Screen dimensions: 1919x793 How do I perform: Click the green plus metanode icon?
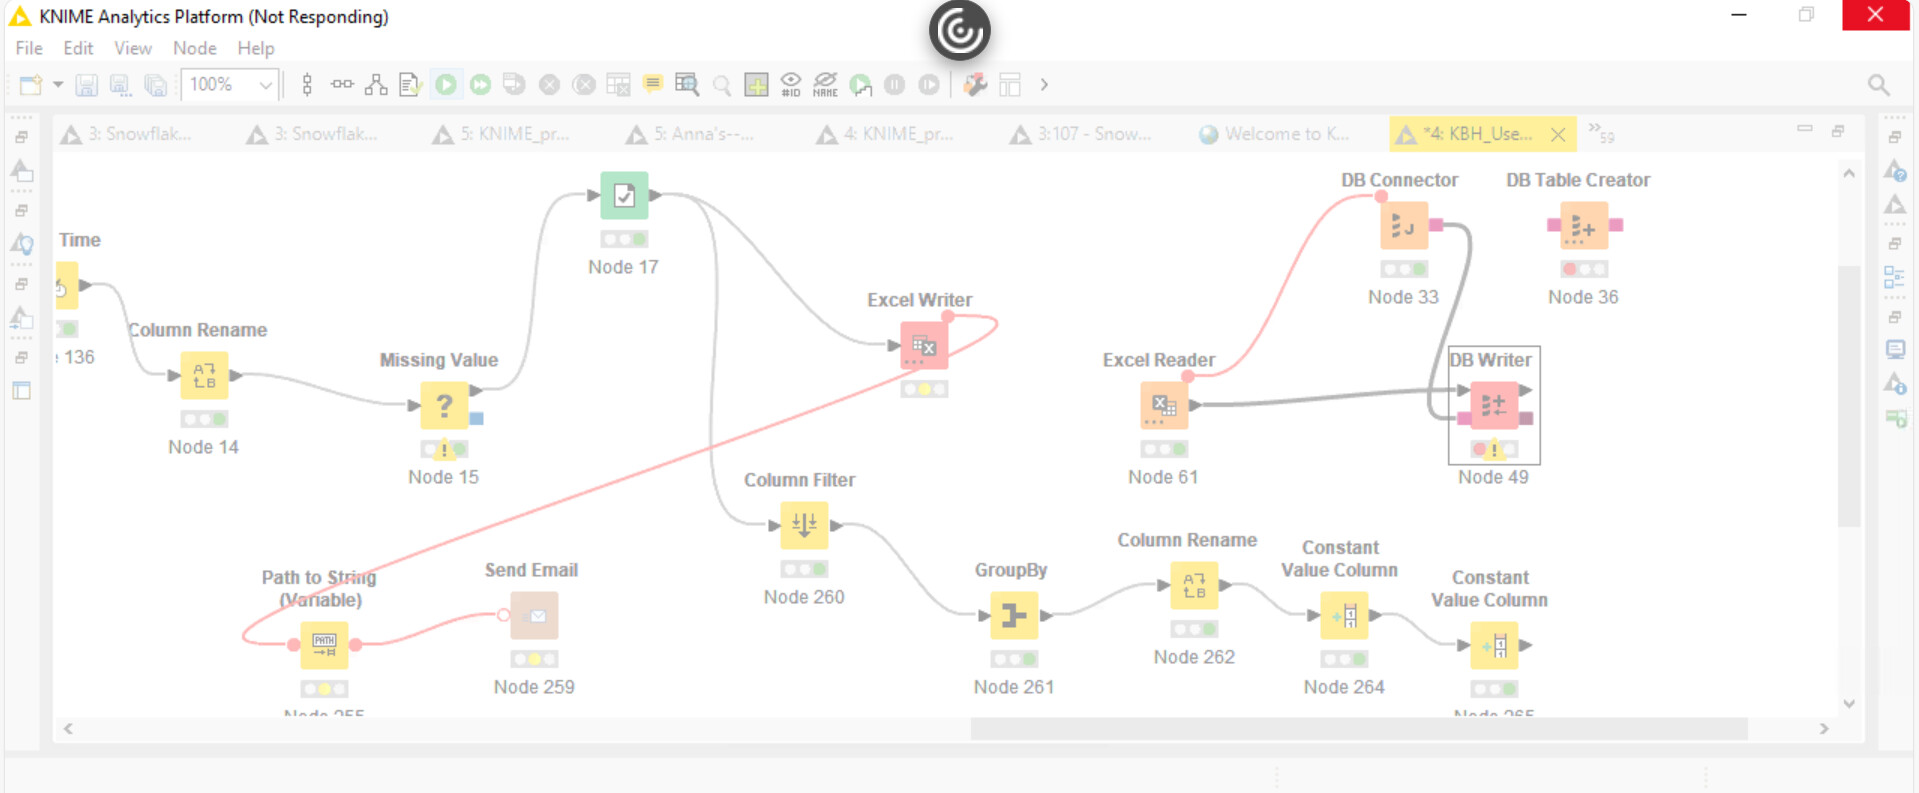click(756, 85)
